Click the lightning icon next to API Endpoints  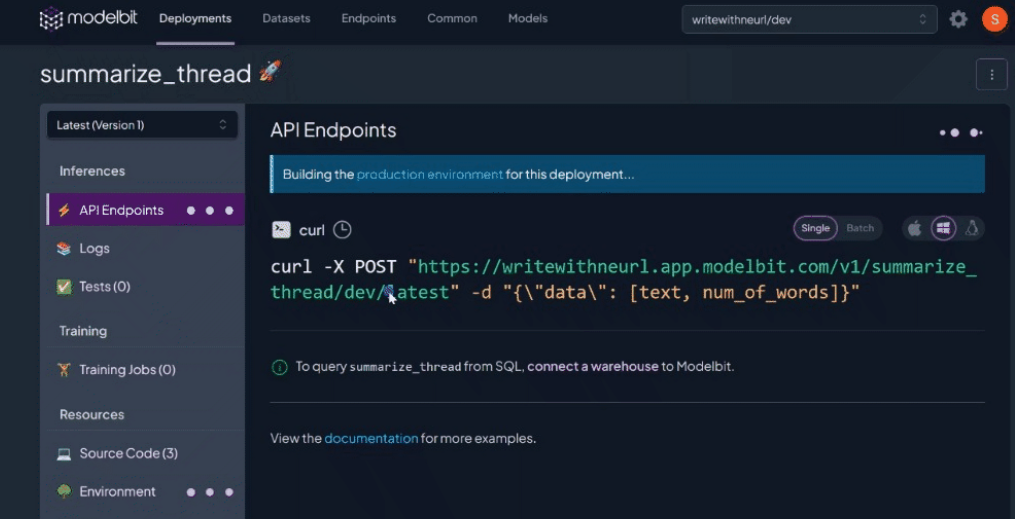click(x=63, y=210)
